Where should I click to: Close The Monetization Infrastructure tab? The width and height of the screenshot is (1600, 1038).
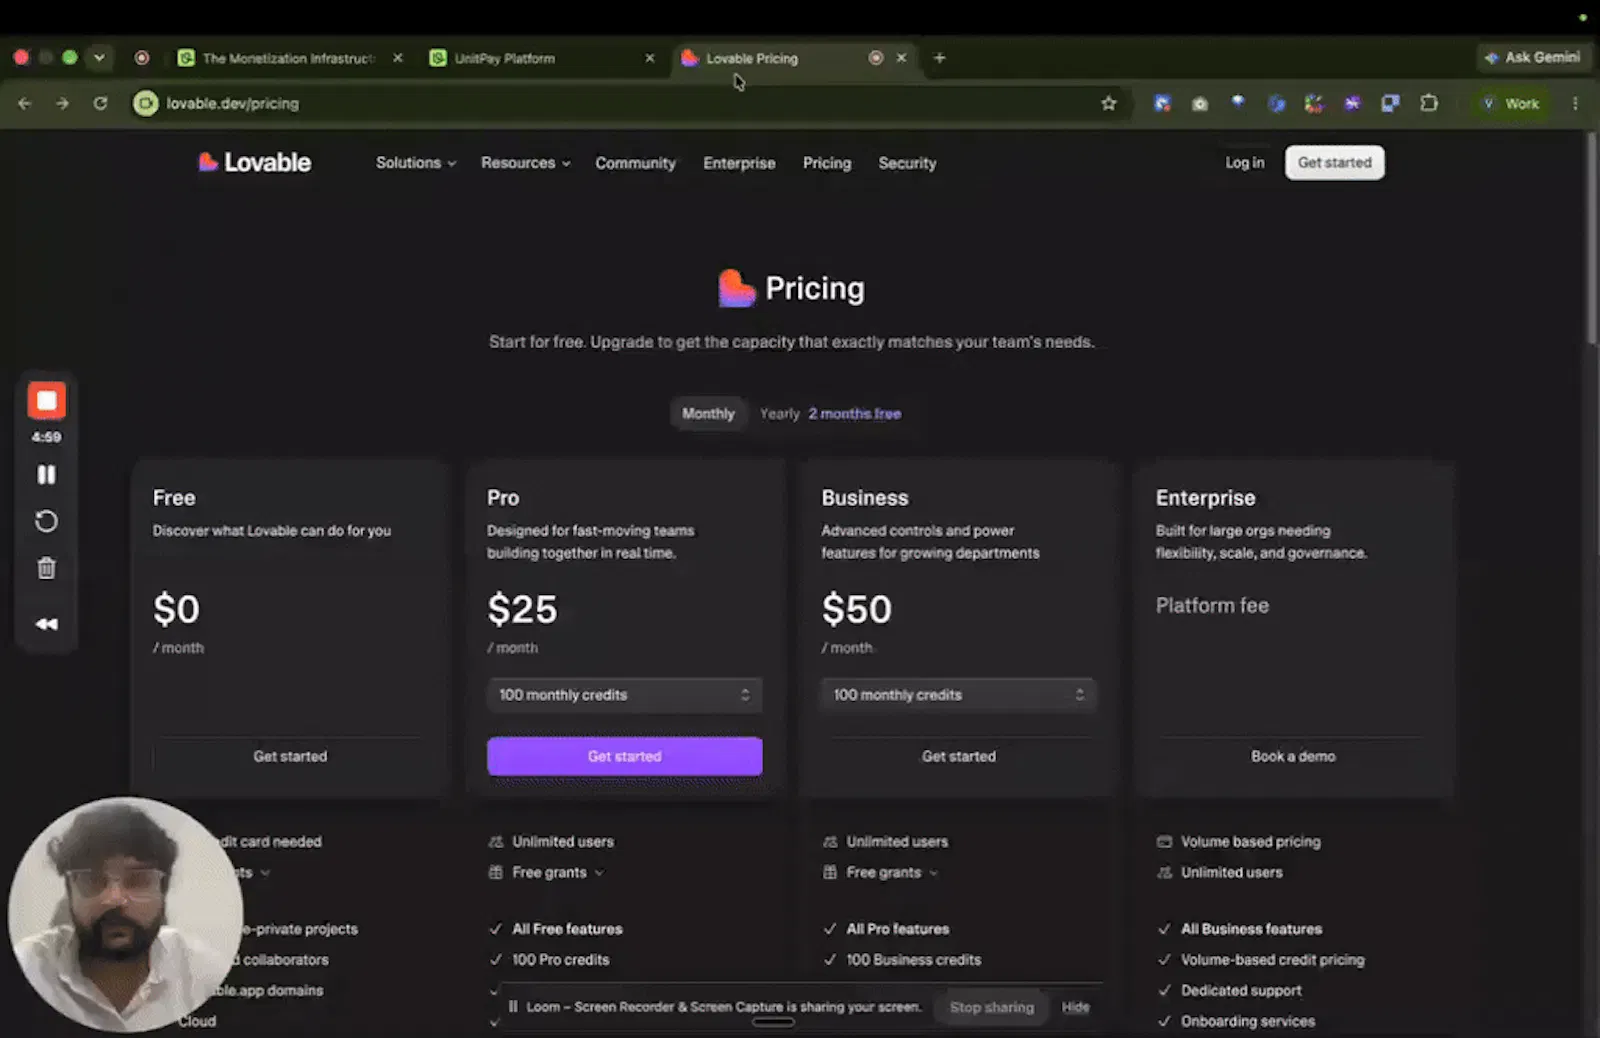tap(398, 58)
